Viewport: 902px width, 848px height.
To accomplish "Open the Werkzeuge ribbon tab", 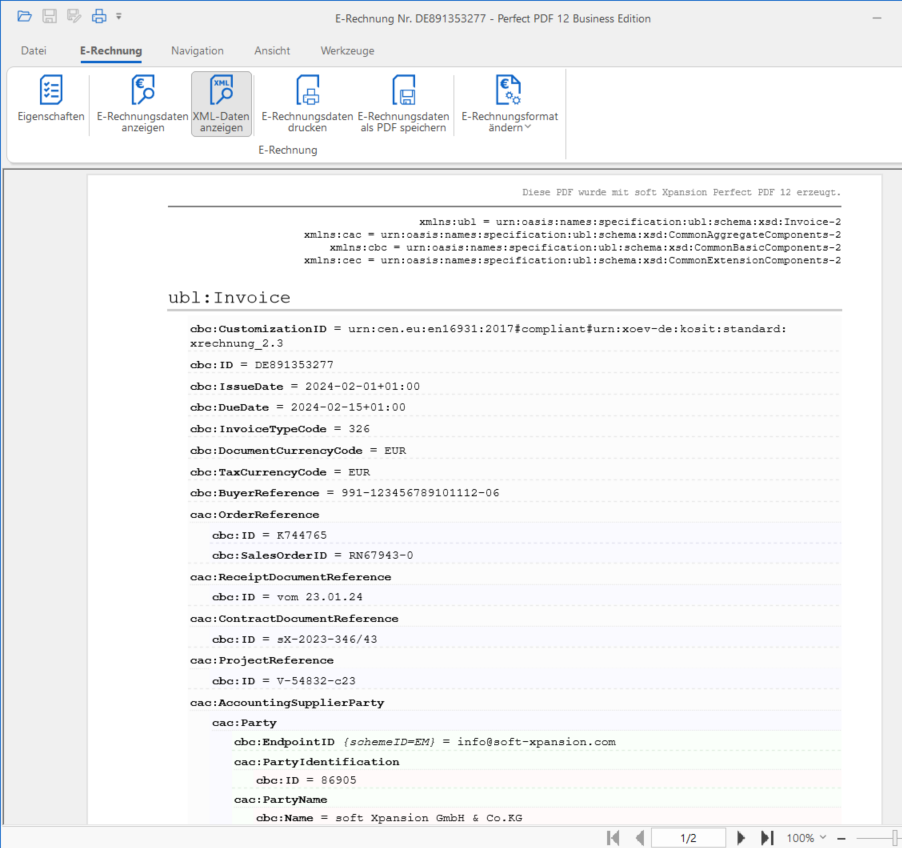I will coord(347,51).
